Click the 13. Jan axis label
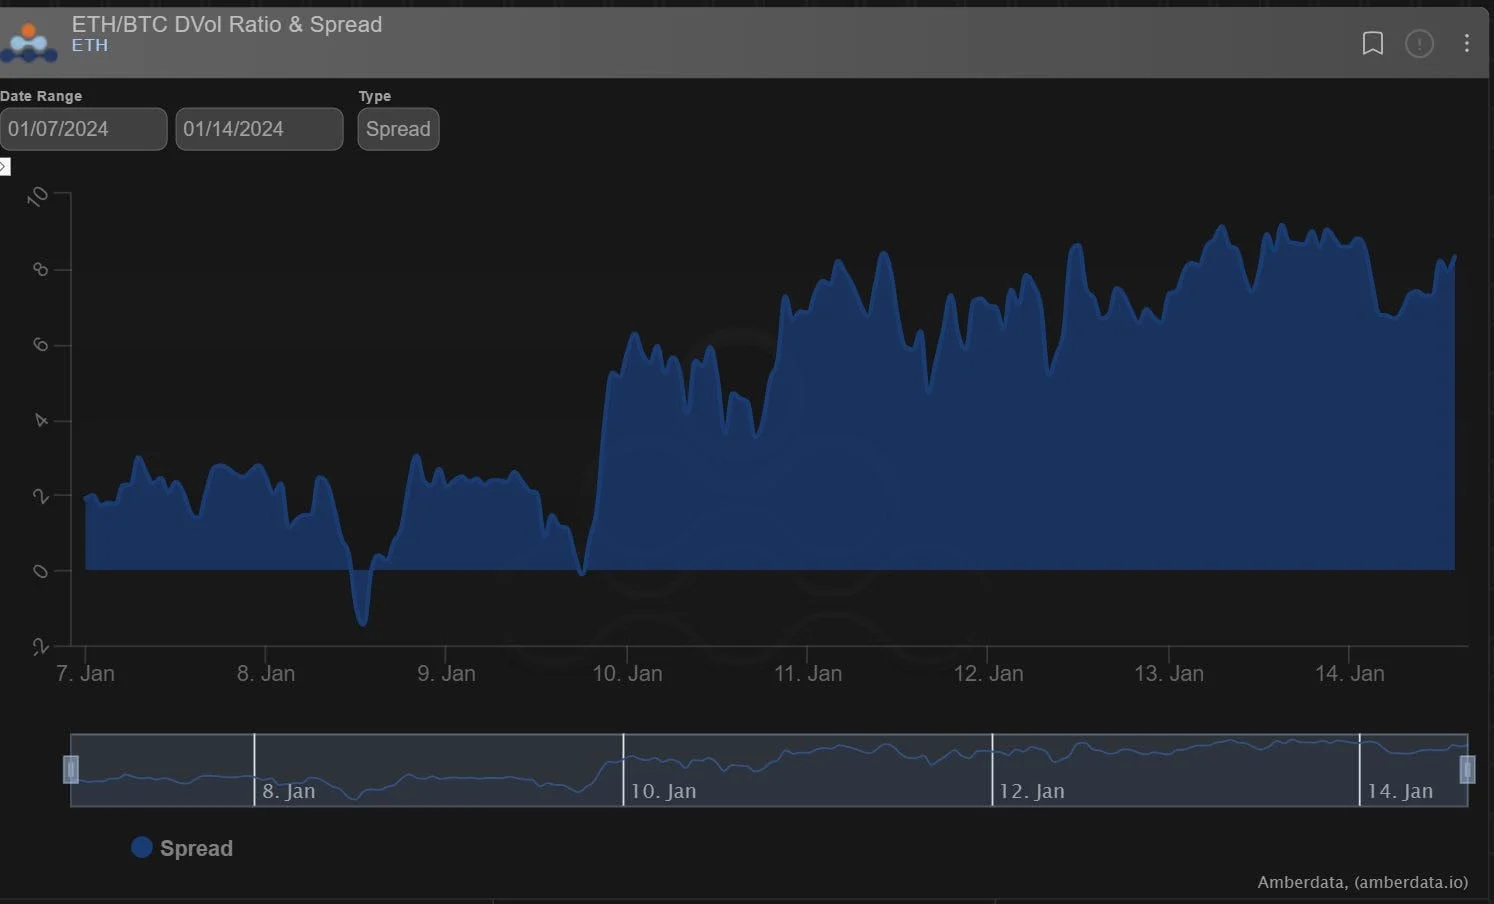Screen dimensions: 1494x904 tap(1169, 673)
